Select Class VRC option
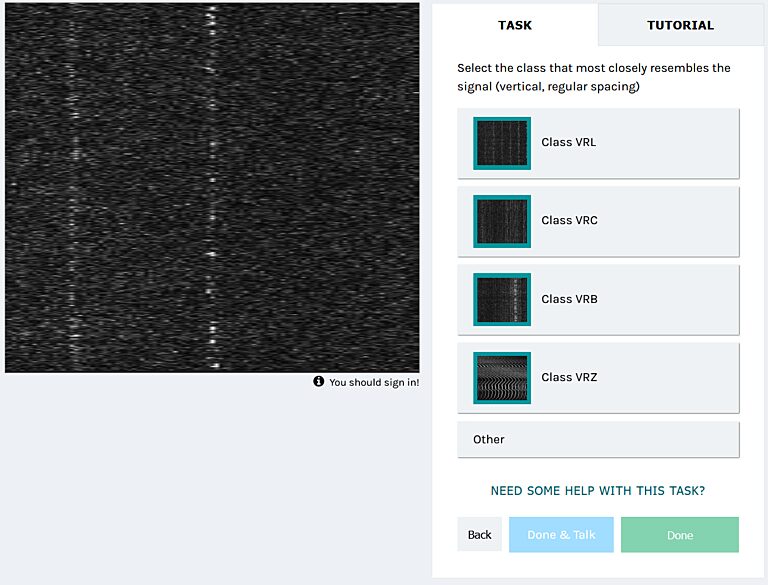Viewport: 768px width, 585px height. [x=598, y=221]
